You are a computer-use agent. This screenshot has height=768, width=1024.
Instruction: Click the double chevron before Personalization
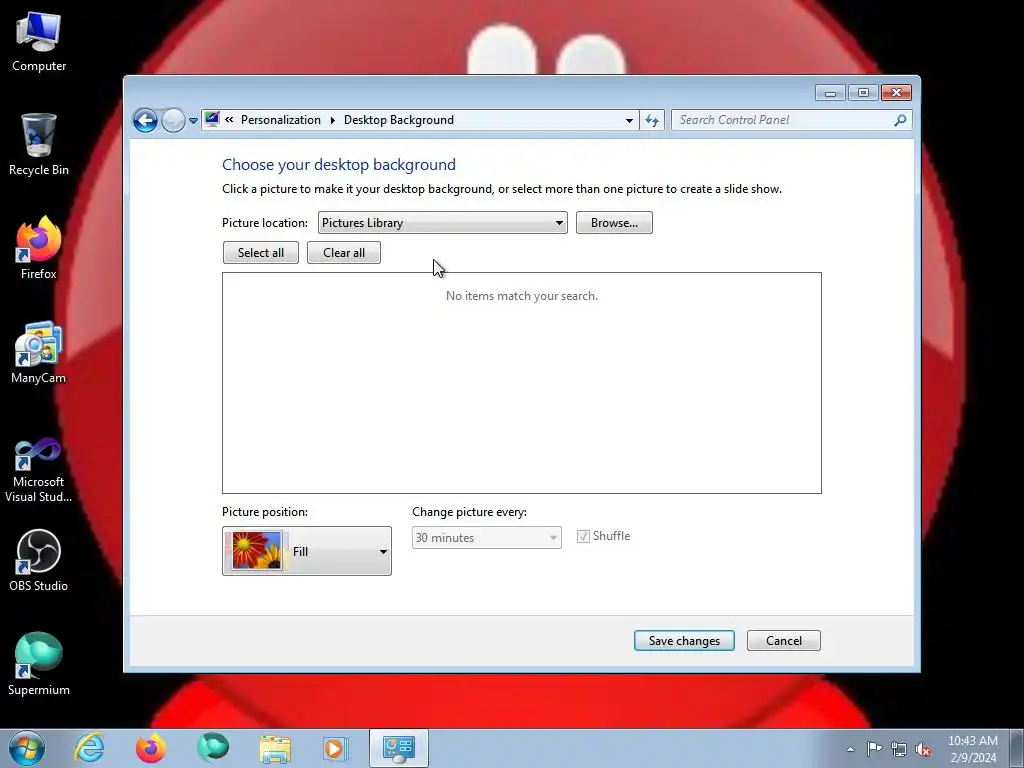(x=229, y=120)
